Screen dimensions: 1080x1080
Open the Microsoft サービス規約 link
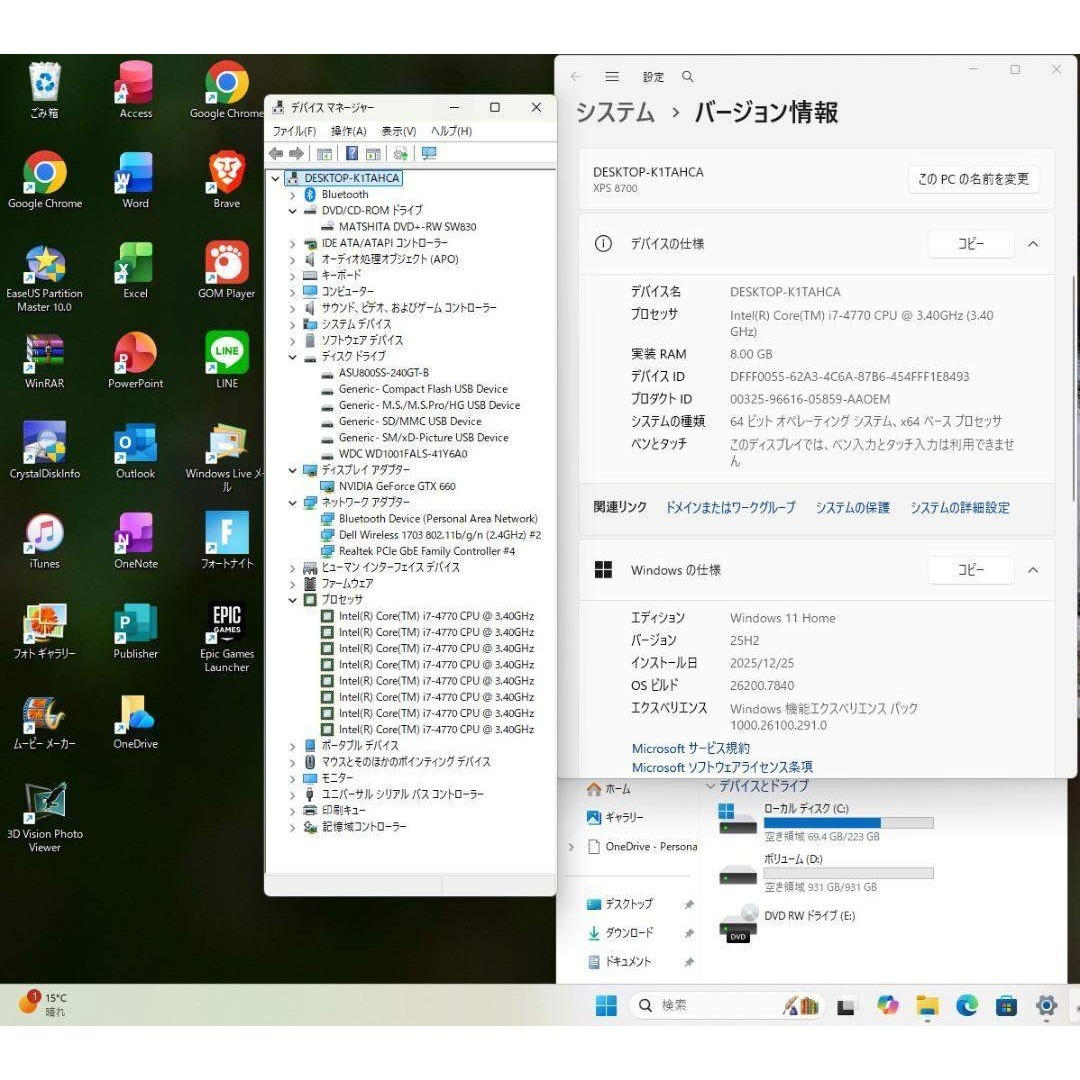[x=689, y=748]
